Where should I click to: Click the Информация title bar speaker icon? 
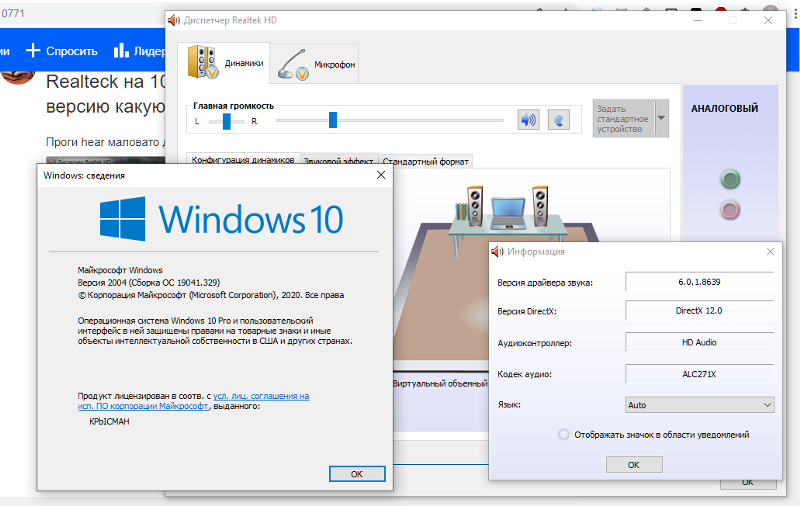pyautogui.click(x=497, y=251)
